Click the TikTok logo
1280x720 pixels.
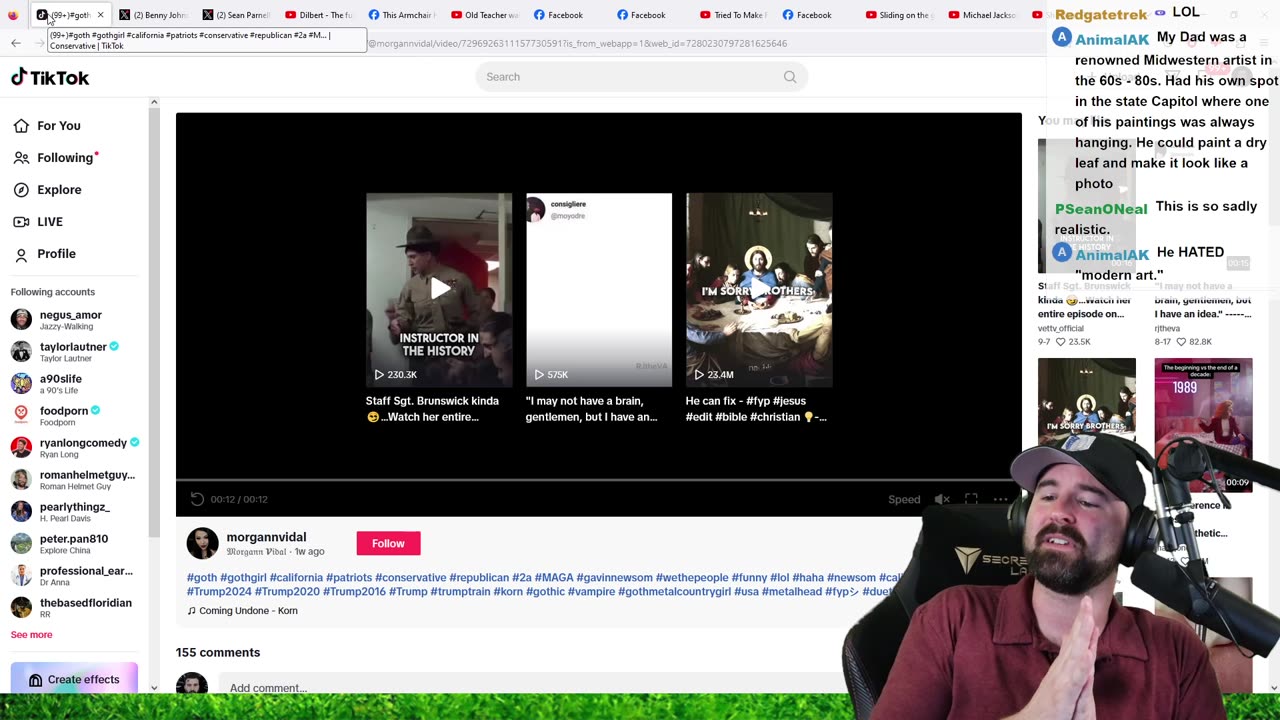tap(50, 77)
